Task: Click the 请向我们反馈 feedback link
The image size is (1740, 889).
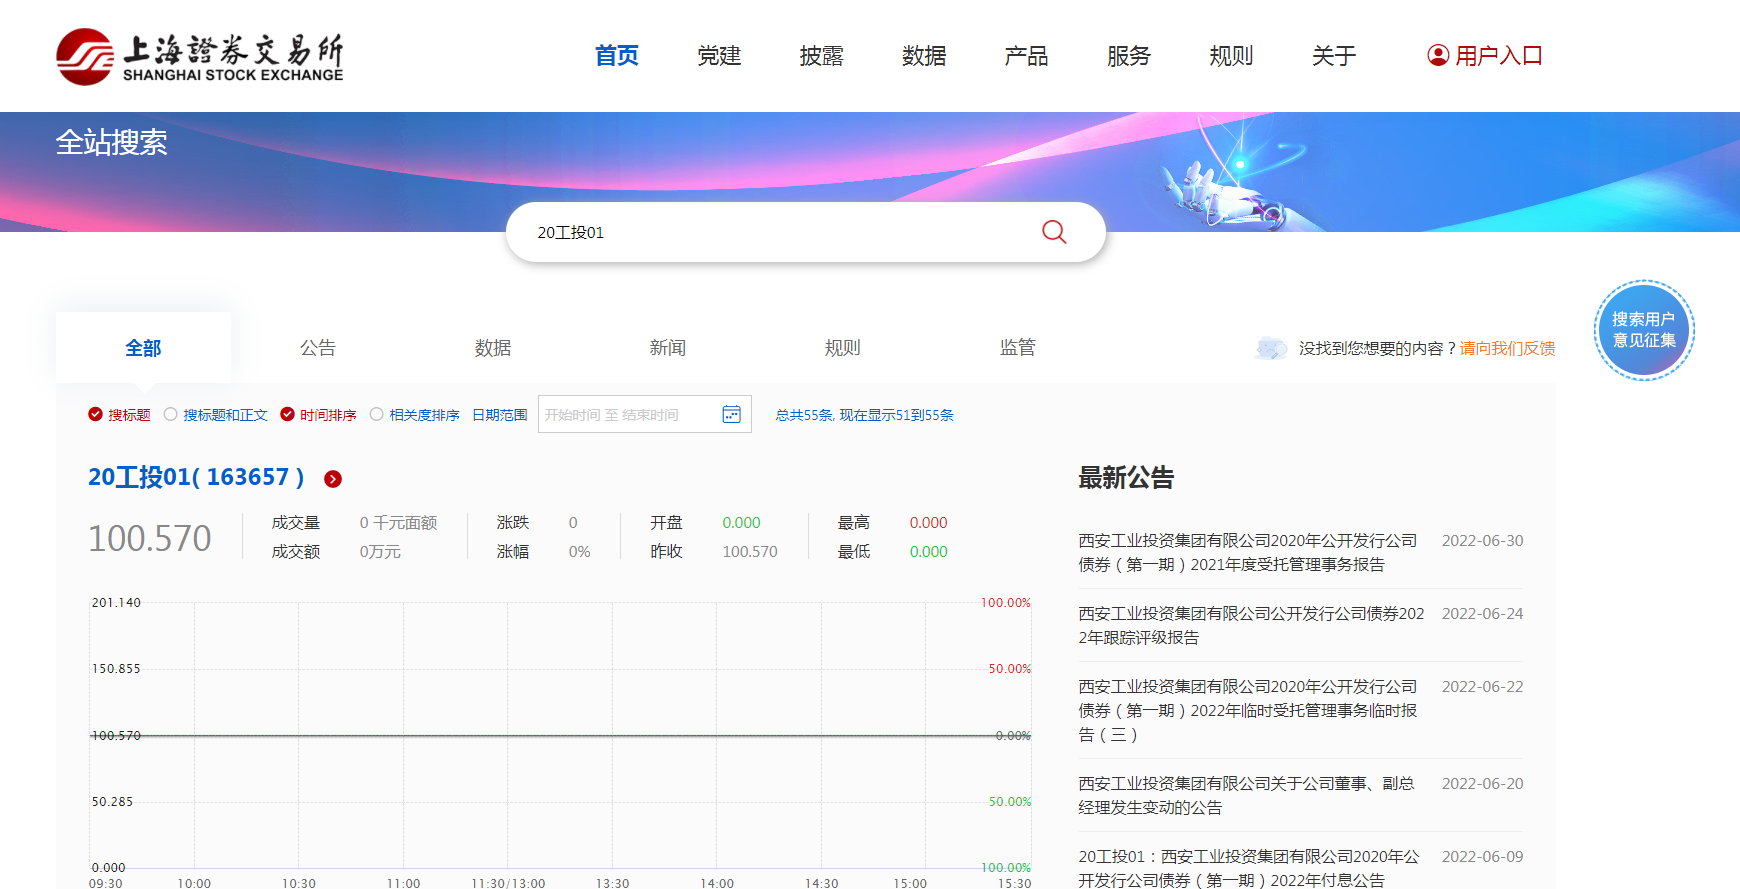Action: [x=1507, y=348]
